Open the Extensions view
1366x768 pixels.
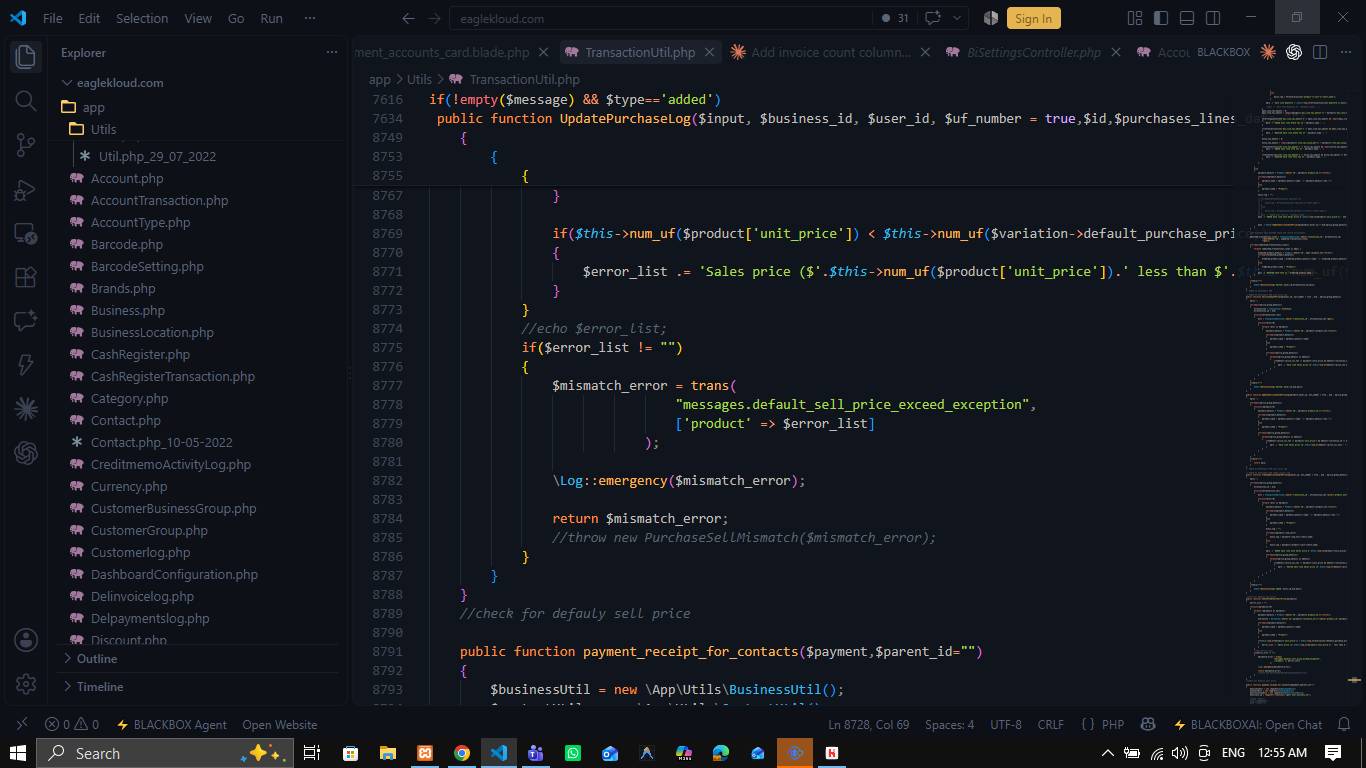pos(26,278)
